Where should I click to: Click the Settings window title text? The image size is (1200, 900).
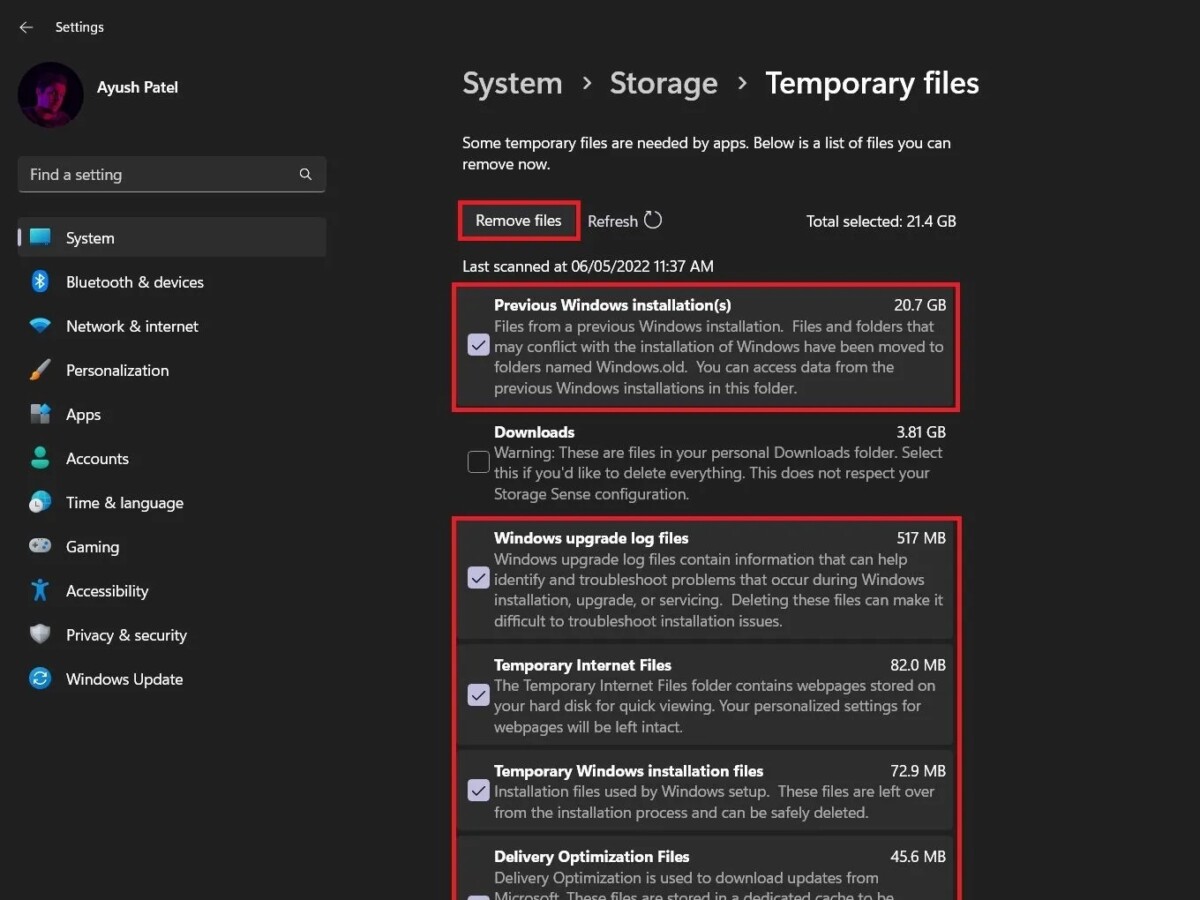79,27
